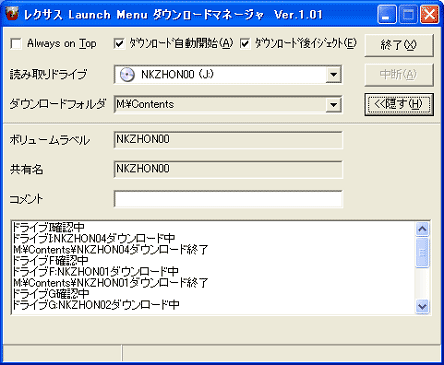The height and width of the screenshot is (365, 444).
Task: Click log scrollbar up arrow
Action: click(x=422, y=229)
